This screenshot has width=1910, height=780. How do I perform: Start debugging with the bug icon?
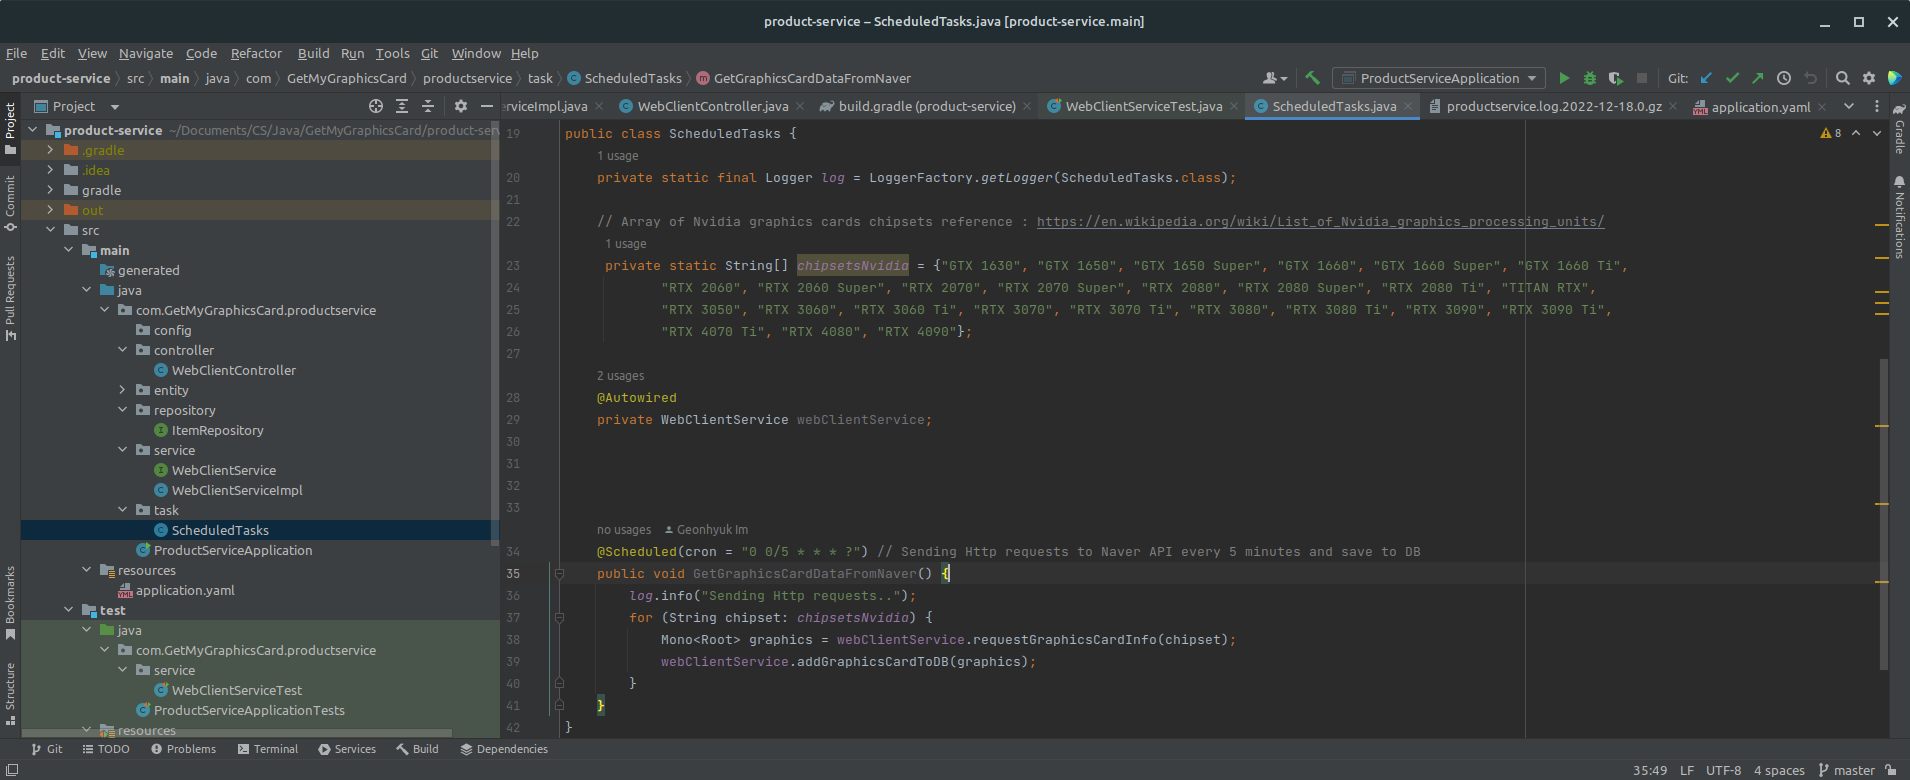[1589, 78]
